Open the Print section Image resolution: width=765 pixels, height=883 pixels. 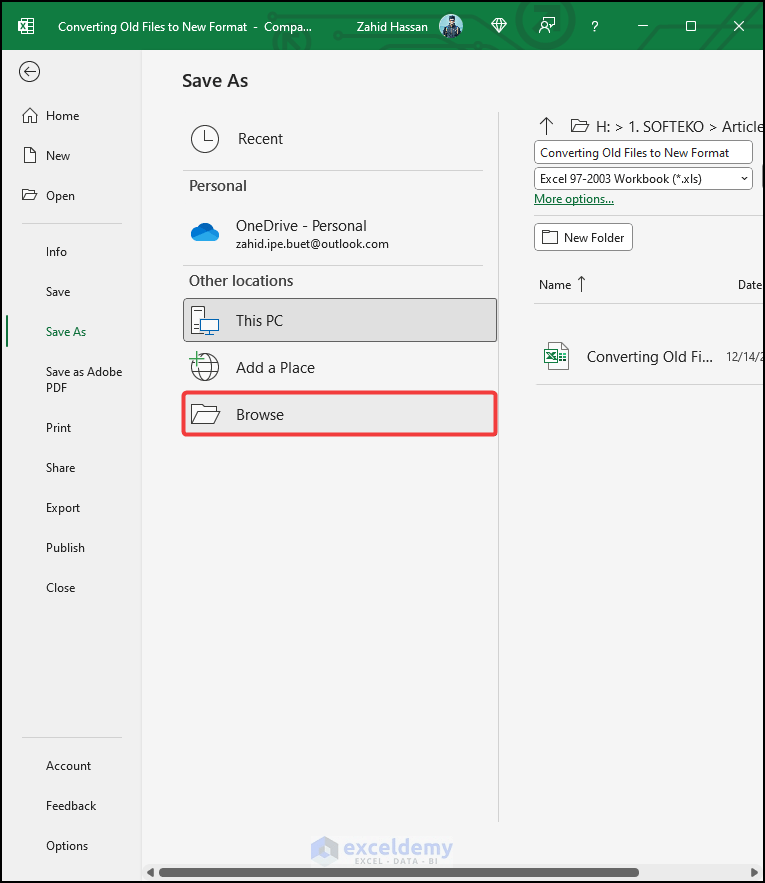[58, 427]
